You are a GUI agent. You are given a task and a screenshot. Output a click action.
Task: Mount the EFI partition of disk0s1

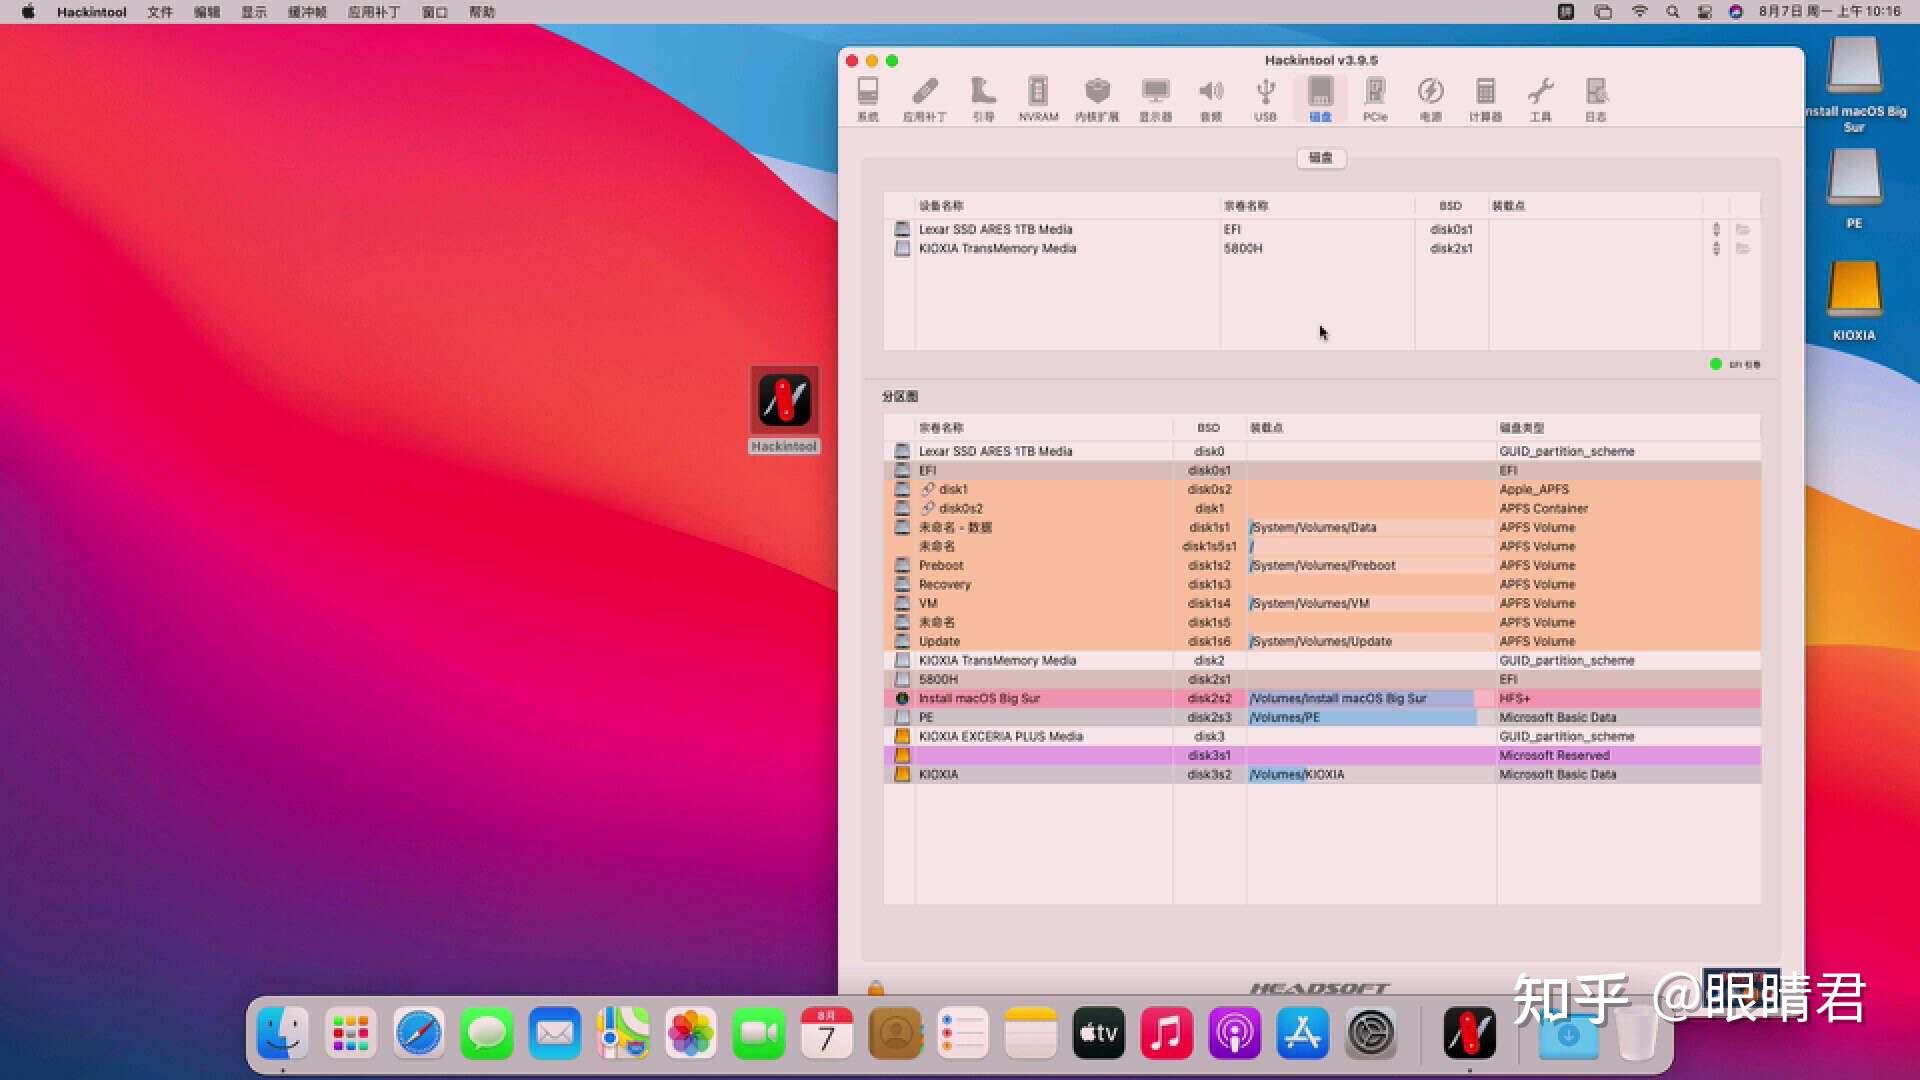tap(1716, 229)
